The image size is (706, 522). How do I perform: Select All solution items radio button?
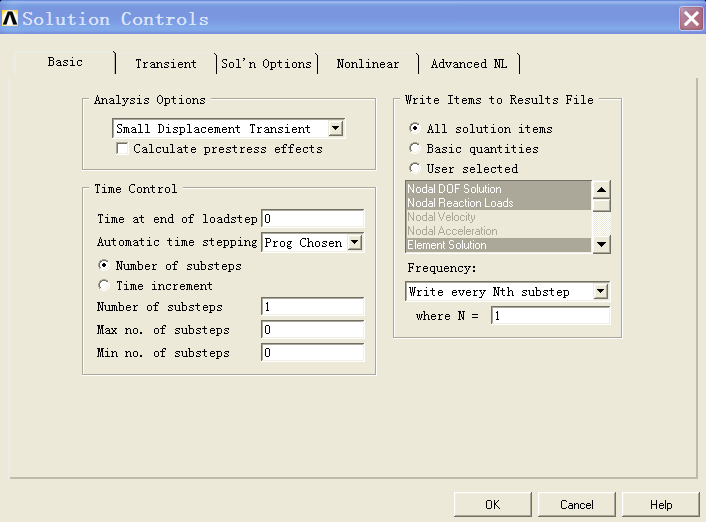pos(415,129)
